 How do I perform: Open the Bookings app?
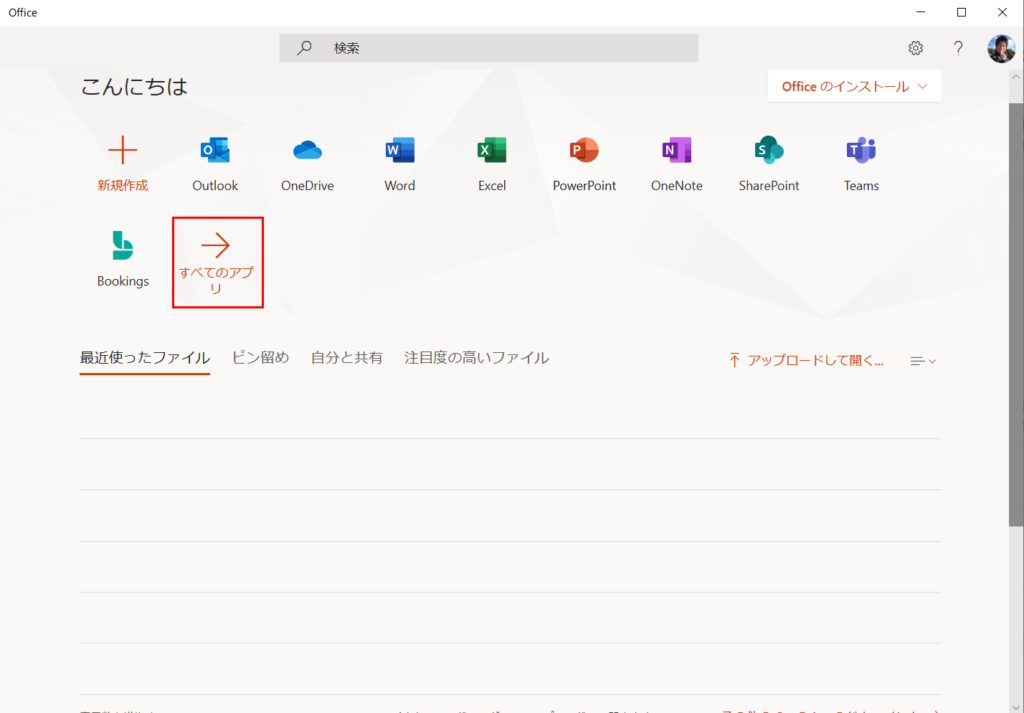[x=123, y=246]
